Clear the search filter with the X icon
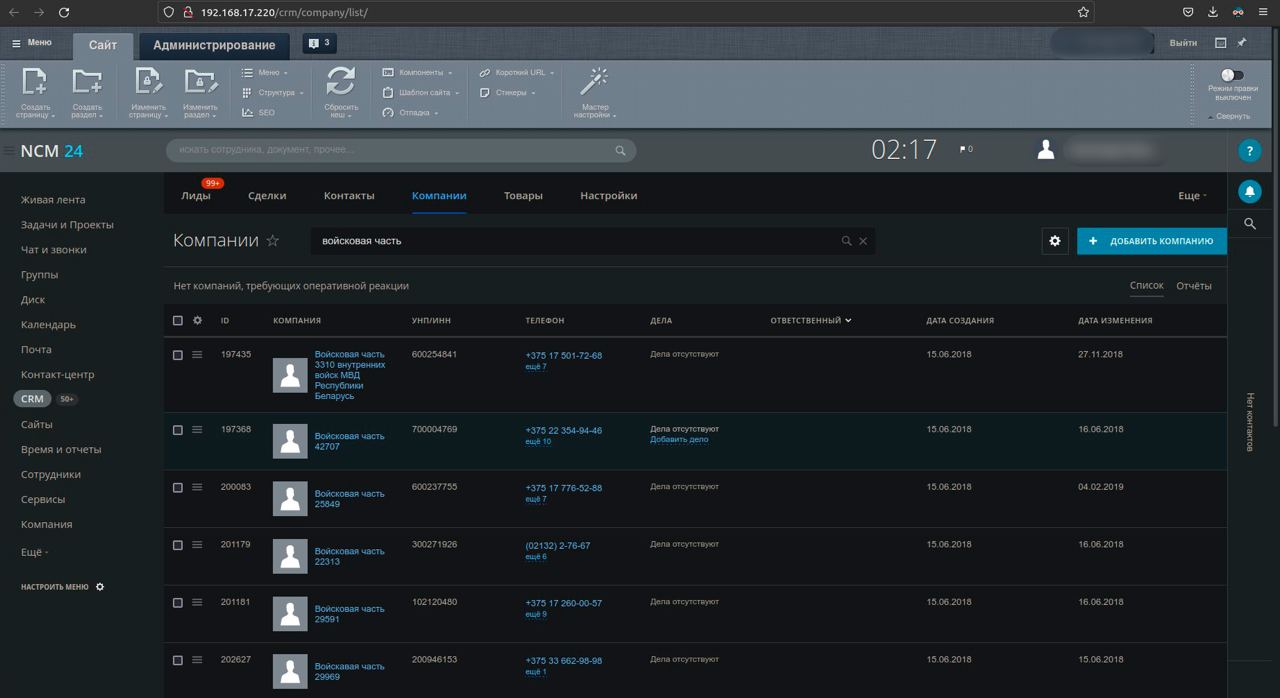 click(x=863, y=241)
